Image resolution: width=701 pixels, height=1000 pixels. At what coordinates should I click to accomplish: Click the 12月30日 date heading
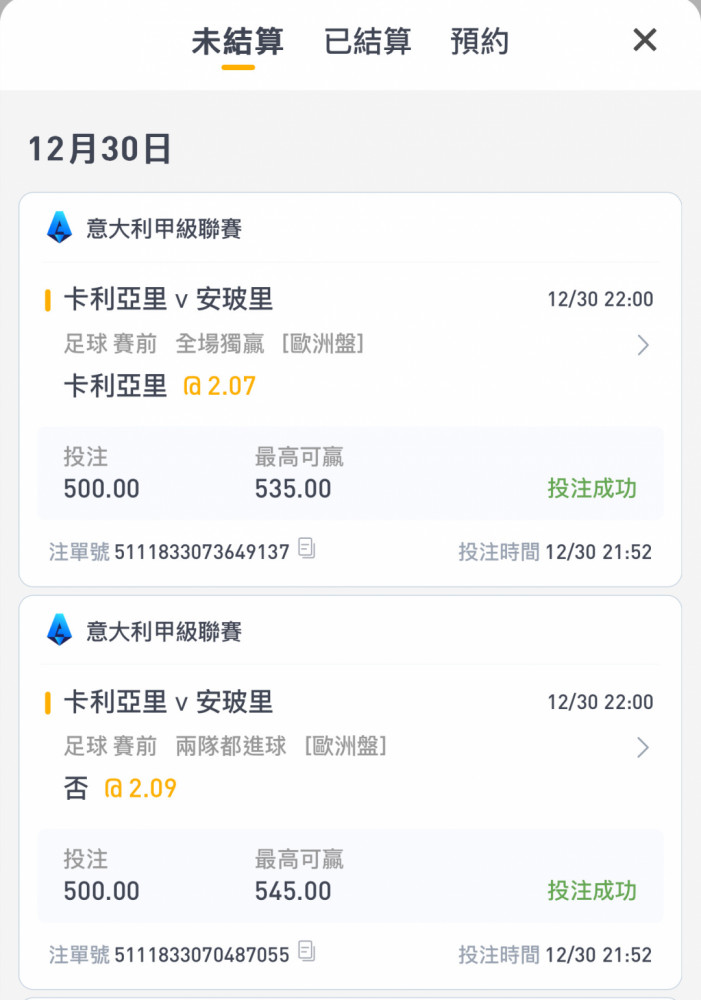[100, 150]
